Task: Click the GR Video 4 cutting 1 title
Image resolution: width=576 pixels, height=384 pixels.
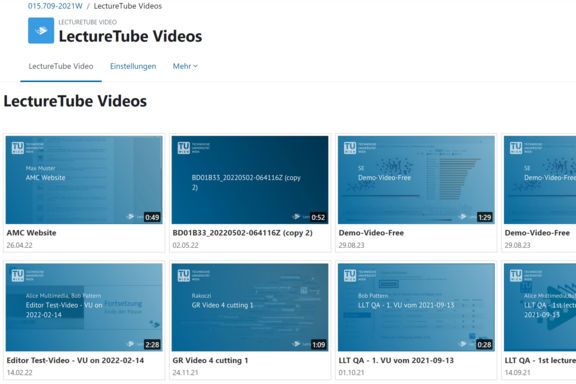Action: 210,360
